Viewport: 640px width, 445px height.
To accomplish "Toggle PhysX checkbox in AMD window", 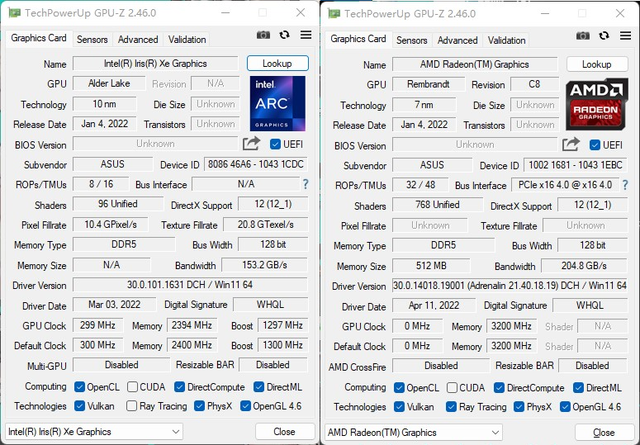I will click(519, 407).
